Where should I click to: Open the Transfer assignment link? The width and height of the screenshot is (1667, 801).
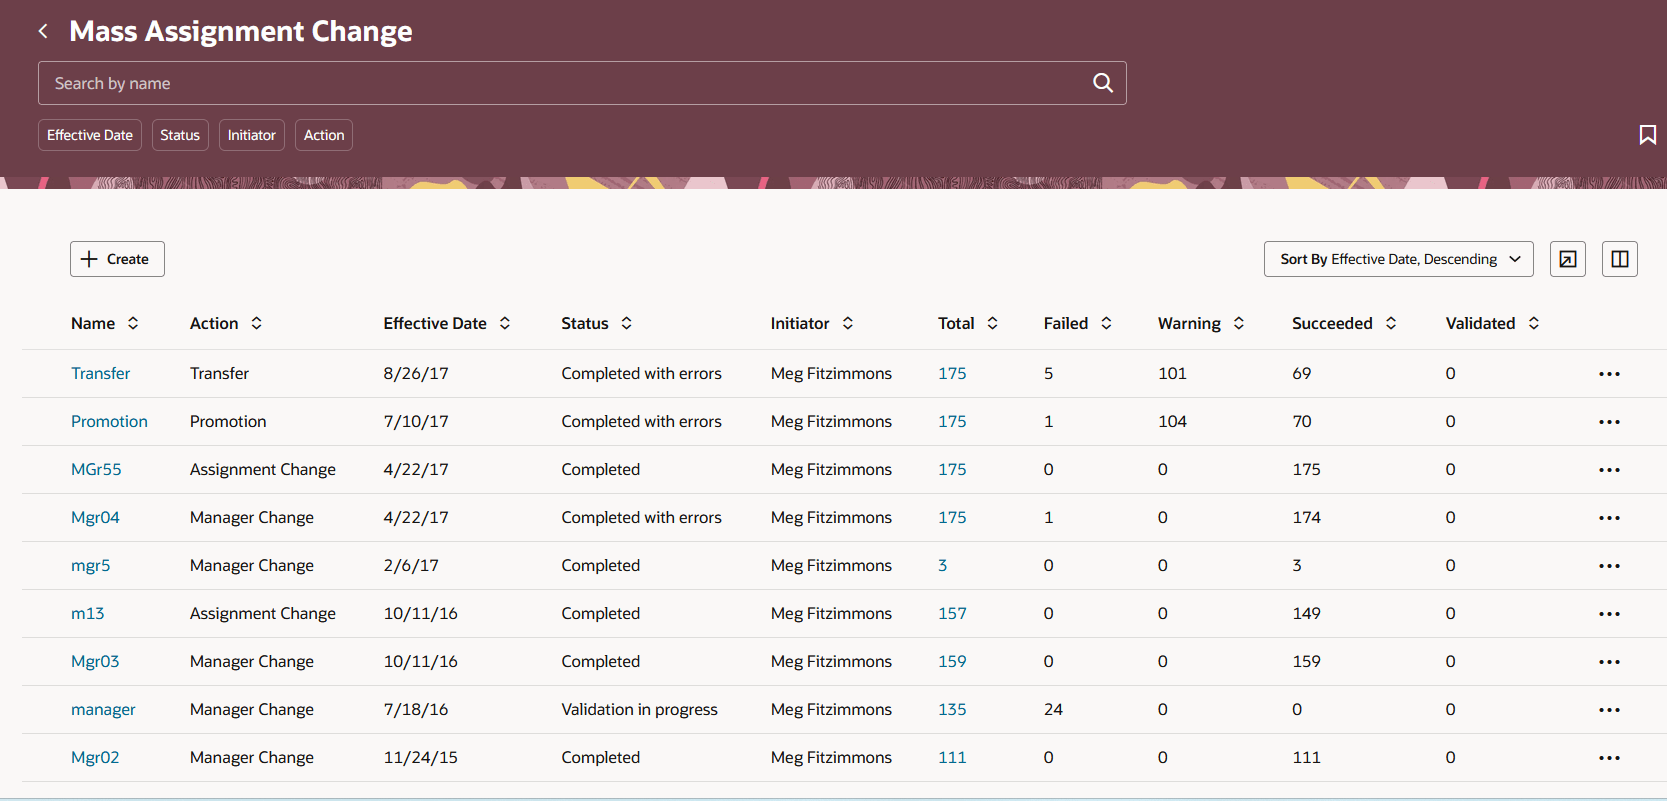pos(100,373)
